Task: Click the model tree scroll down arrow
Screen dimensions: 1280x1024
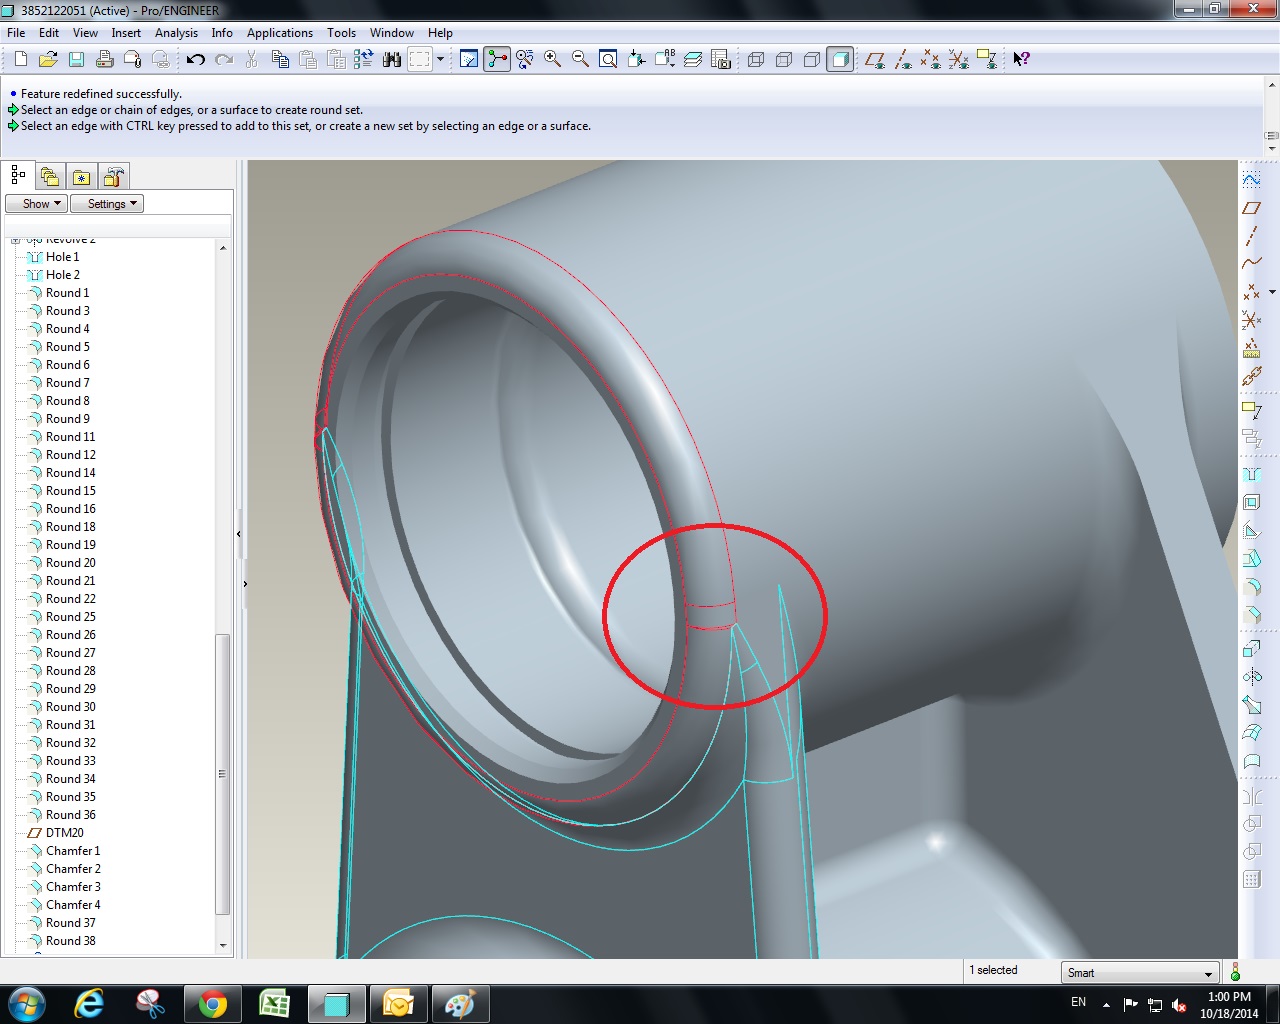Action: [223, 945]
